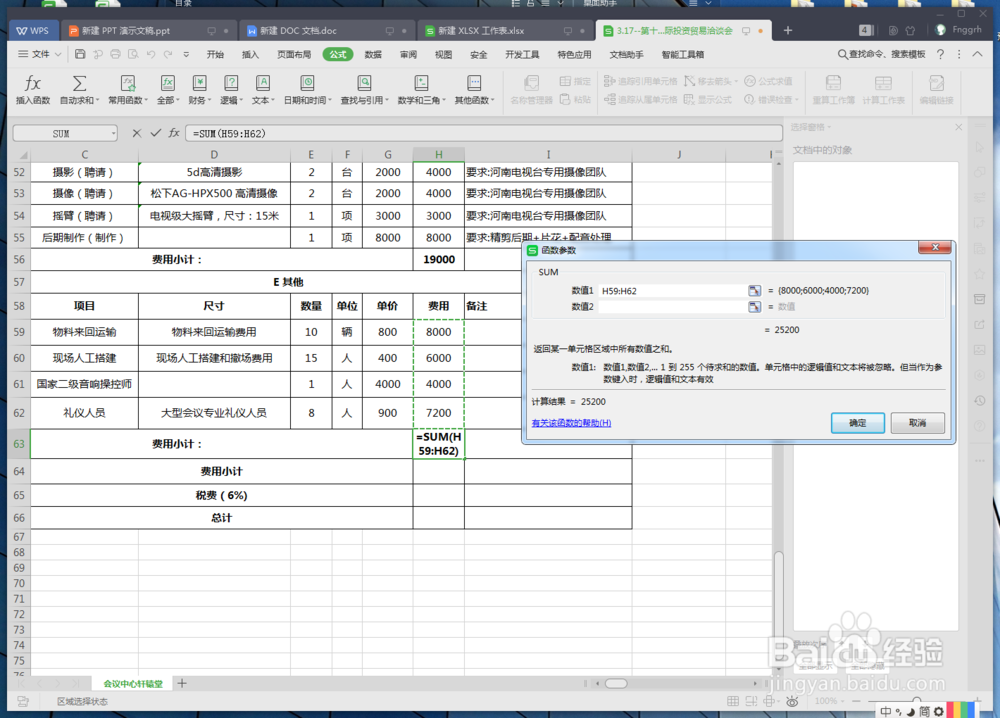The width and height of the screenshot is (1000, 718).
Task: Click the Recalculate Workbook (重算工作簿) icon
Action: point(833,84)
